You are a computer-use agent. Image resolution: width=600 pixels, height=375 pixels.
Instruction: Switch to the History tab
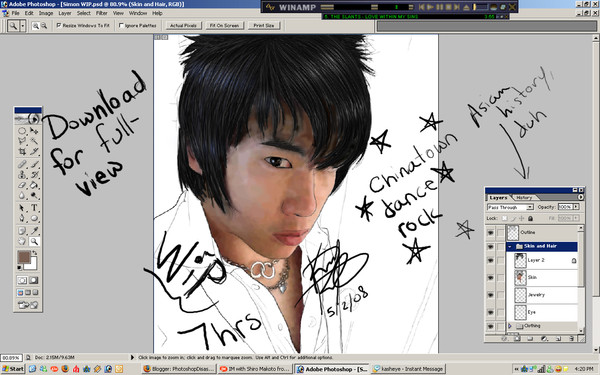pos(524,197)
